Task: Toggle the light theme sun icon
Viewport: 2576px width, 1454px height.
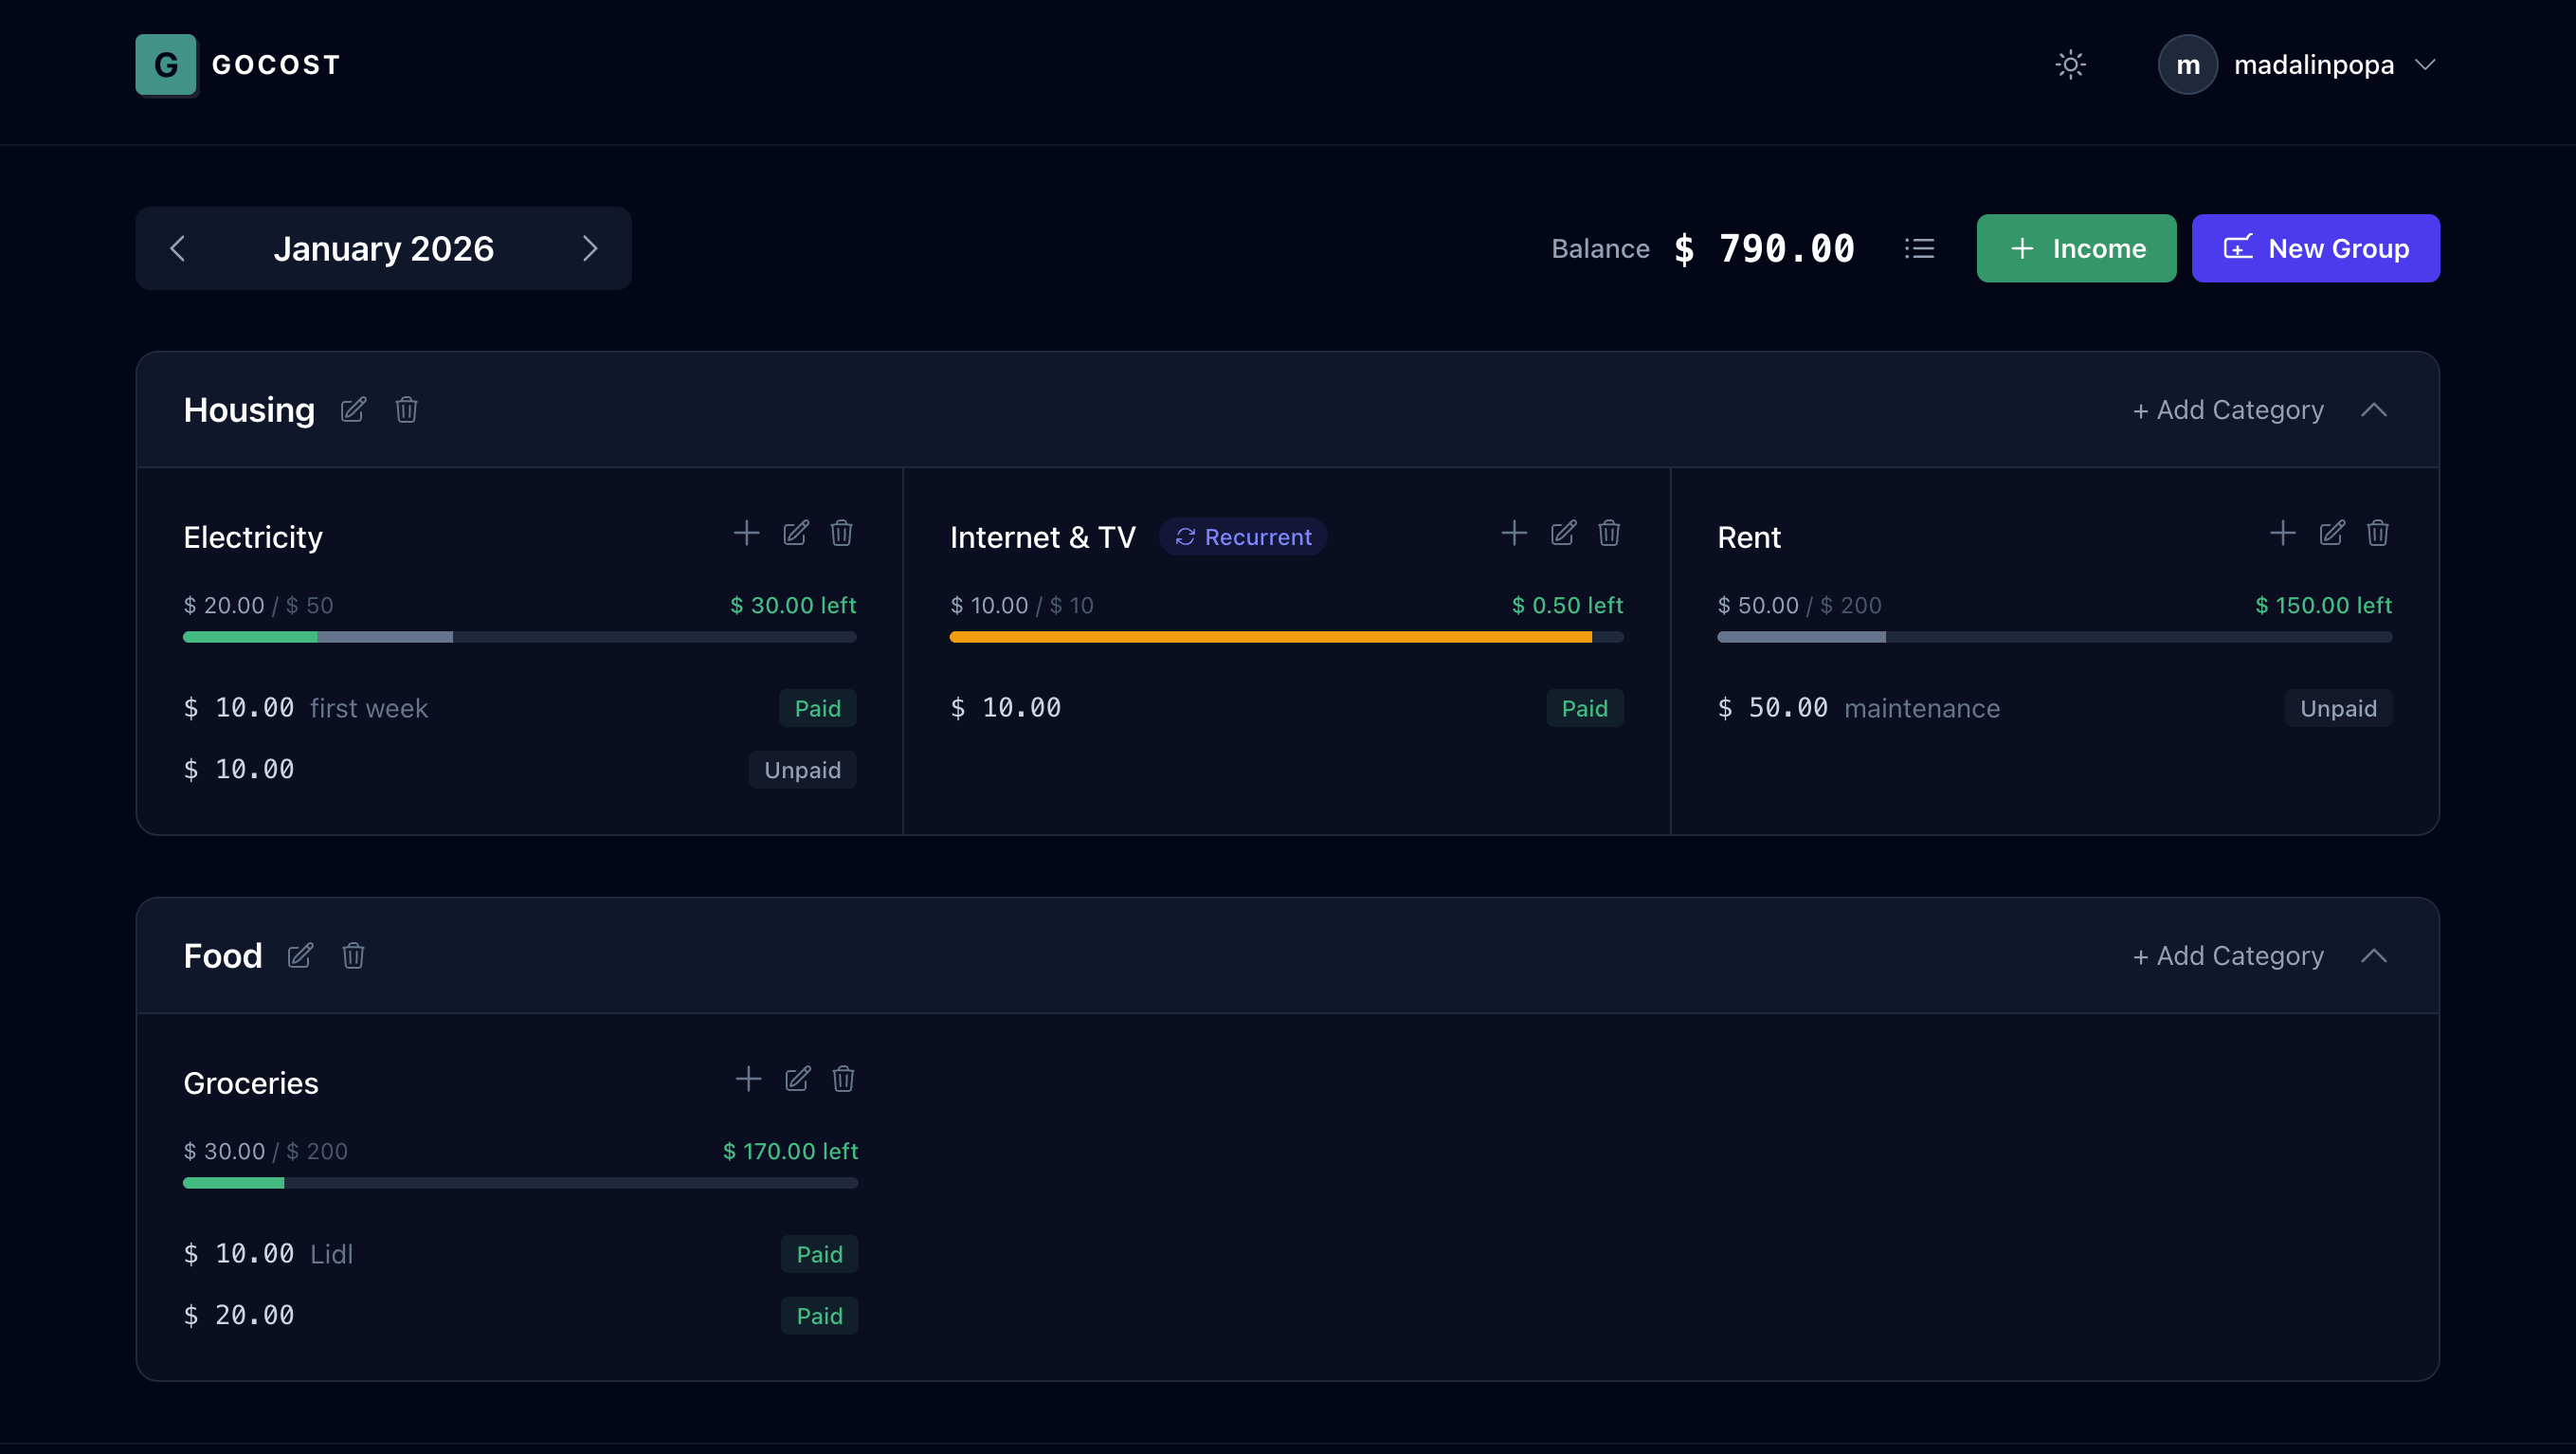Action: (2070, 65)
